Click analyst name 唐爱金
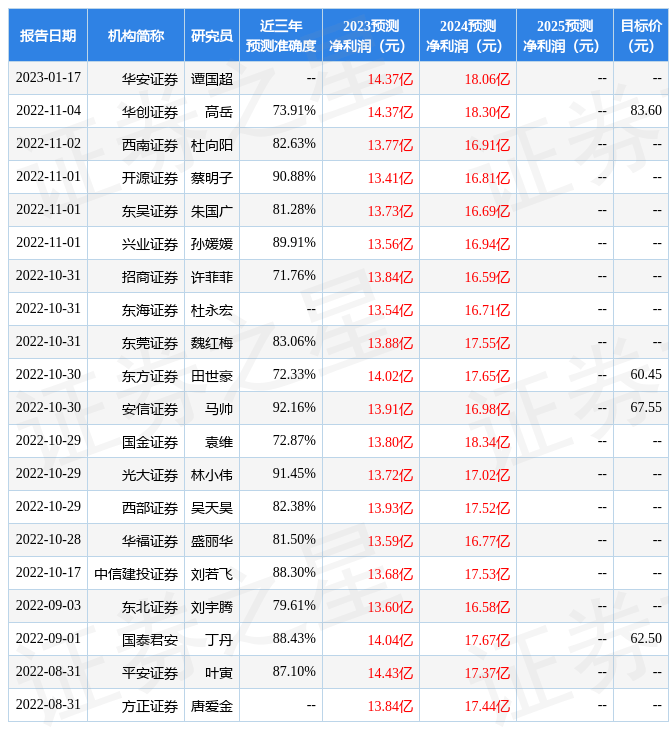The height and width of the screenshot is (730, 669). [212, 706]
